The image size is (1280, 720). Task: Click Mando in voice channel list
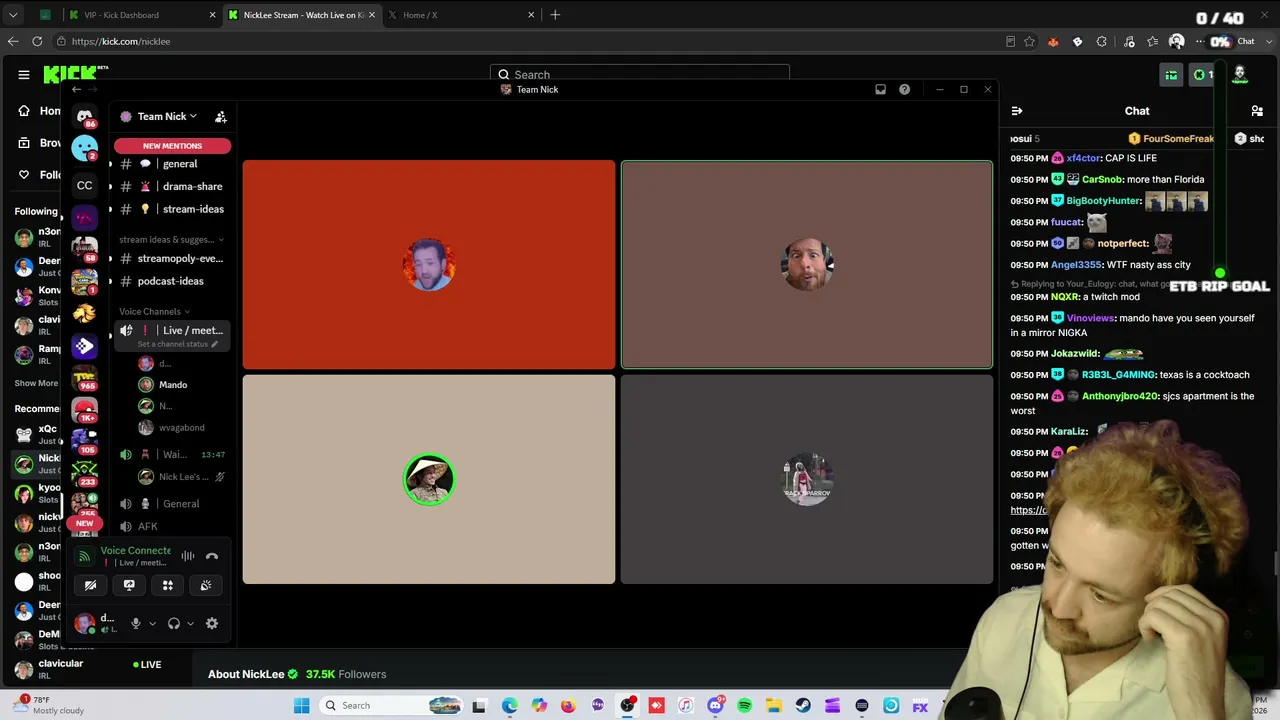click(172, 385)
